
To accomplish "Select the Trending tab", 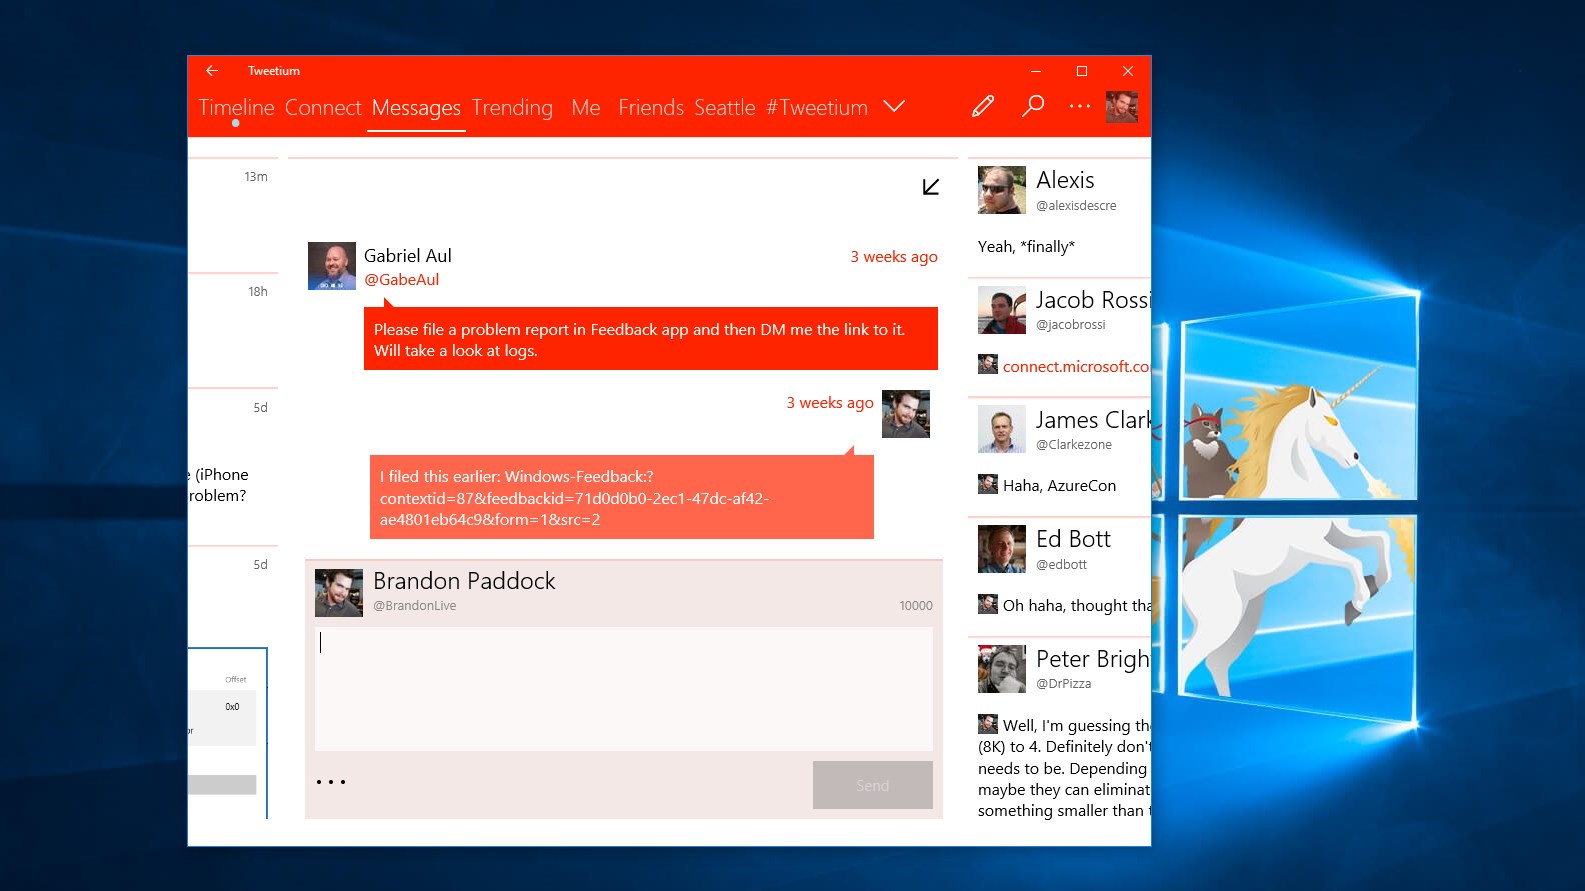I will pos(512,108).
